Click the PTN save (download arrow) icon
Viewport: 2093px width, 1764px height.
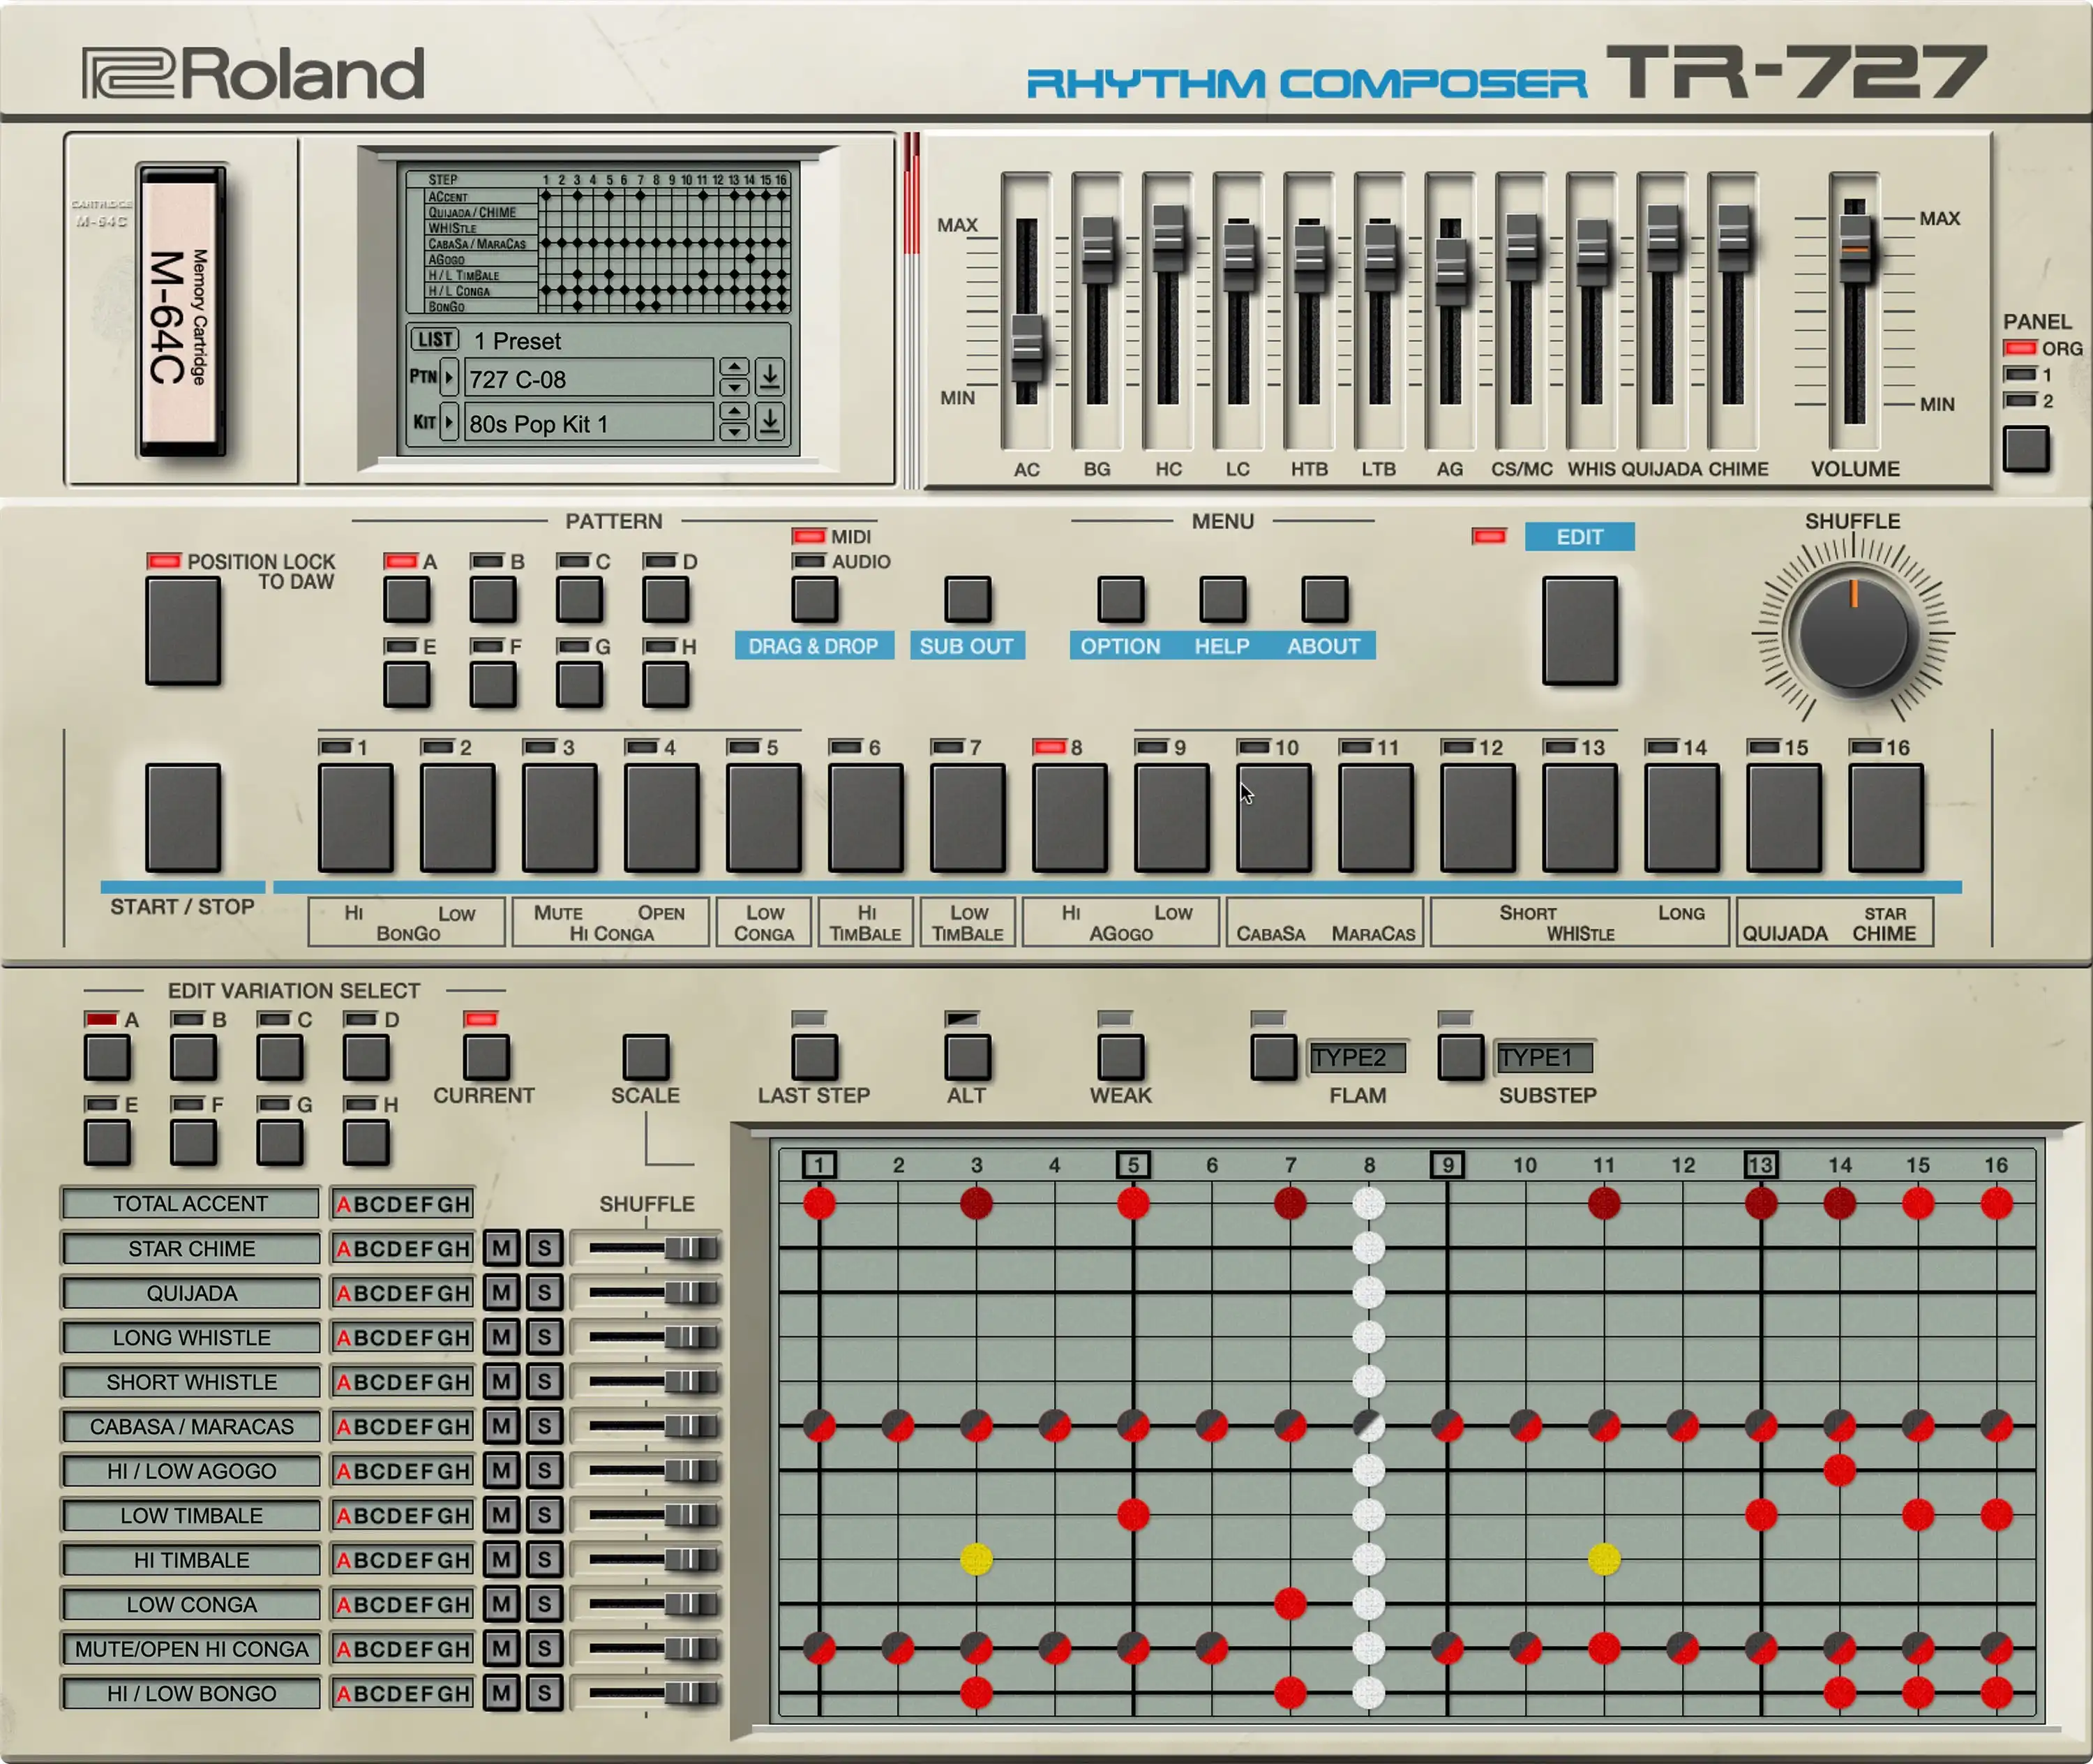point(769,377)
